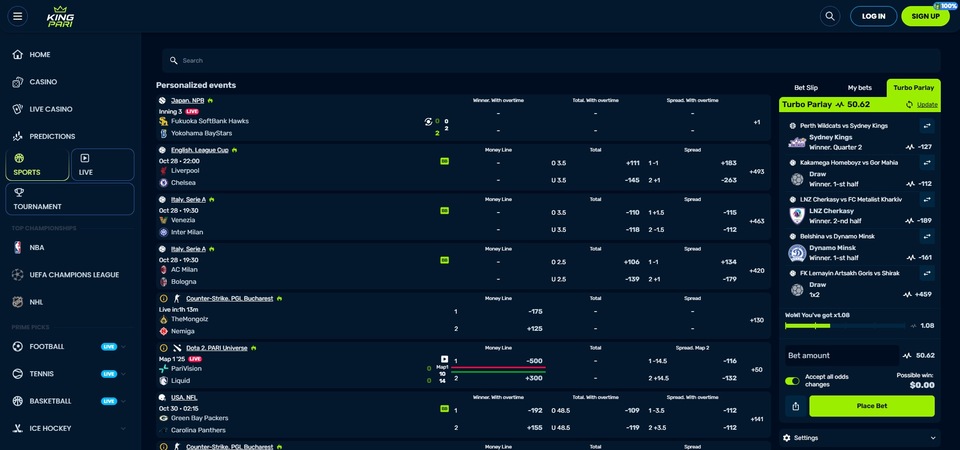960x450 pixels.
Task: Open the Venezia vs Inter Milan stats icon
Action: [444, 211]
